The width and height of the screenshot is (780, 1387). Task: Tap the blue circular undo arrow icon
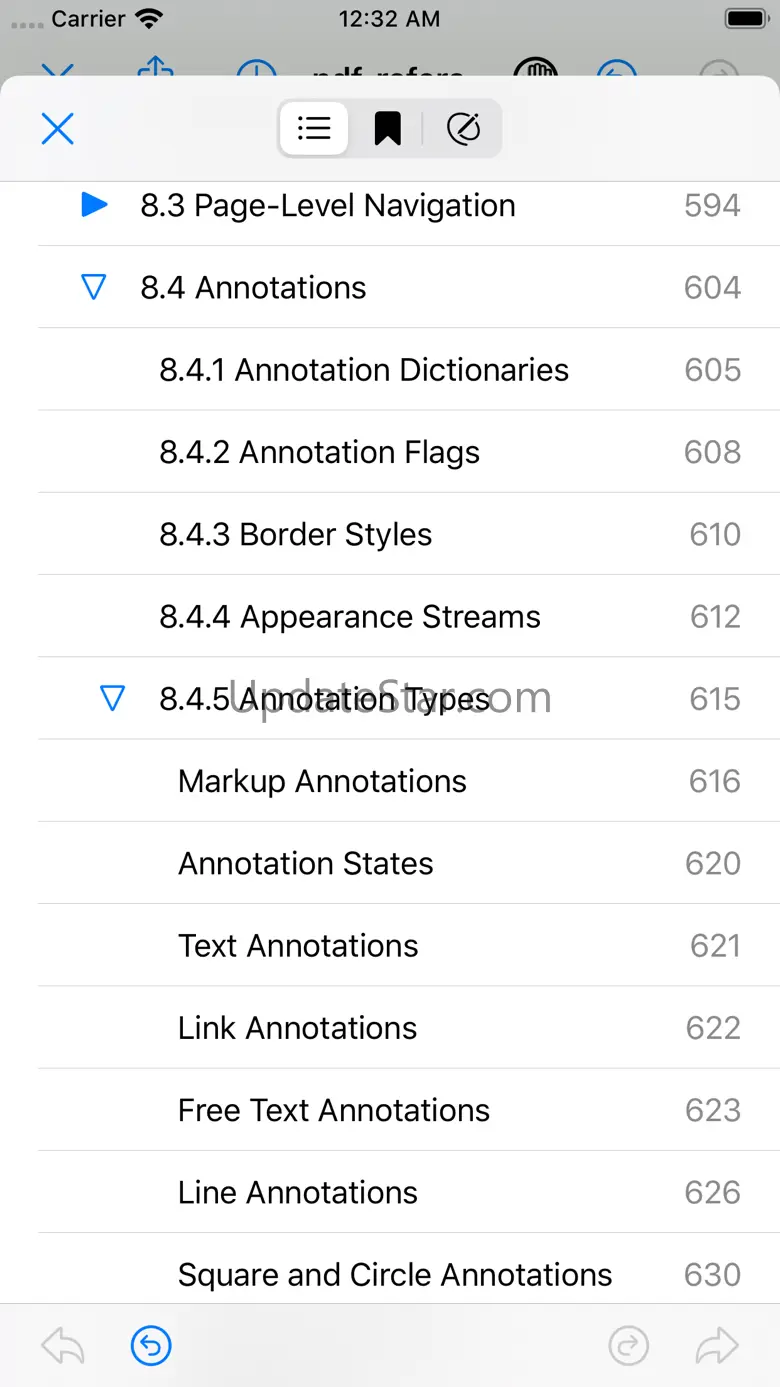click(x=151, y=1346)
